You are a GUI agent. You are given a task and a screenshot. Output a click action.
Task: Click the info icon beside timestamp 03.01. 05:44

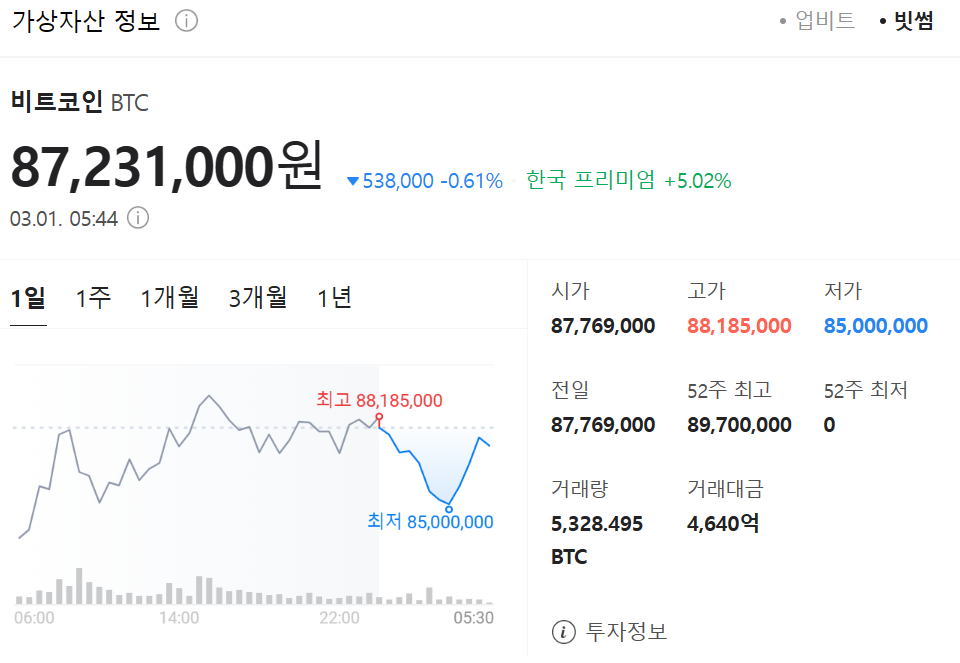click(137, 218)
